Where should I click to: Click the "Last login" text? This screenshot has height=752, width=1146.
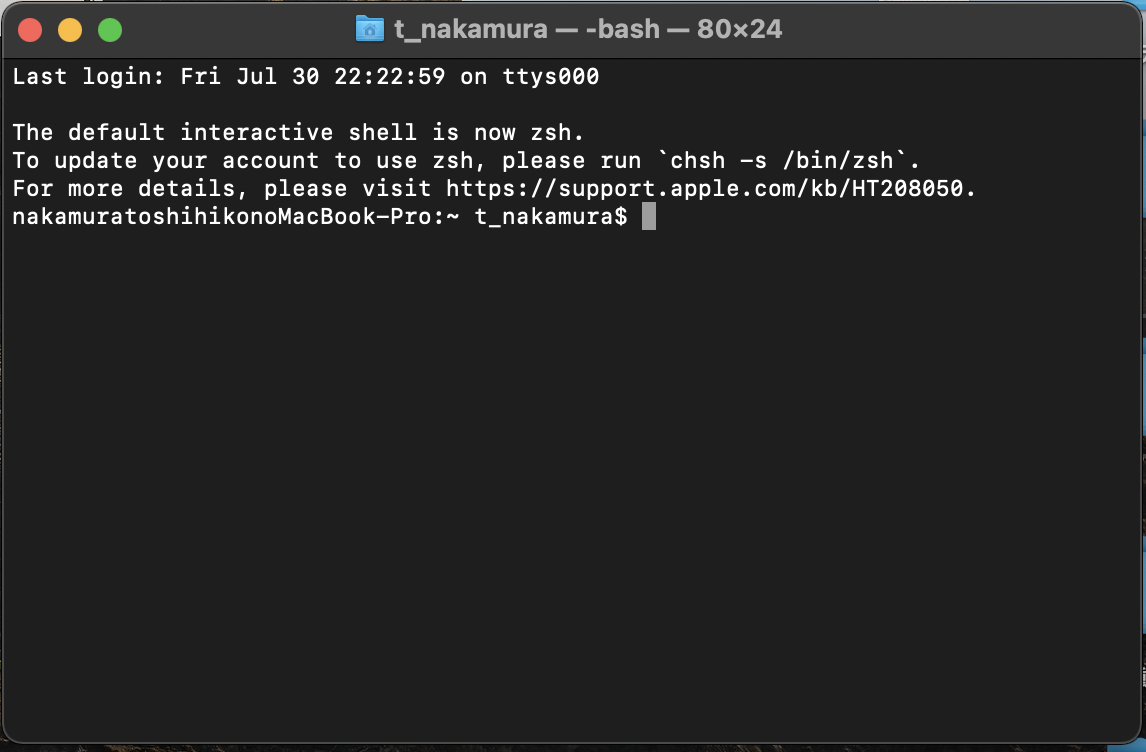point(88,77)
